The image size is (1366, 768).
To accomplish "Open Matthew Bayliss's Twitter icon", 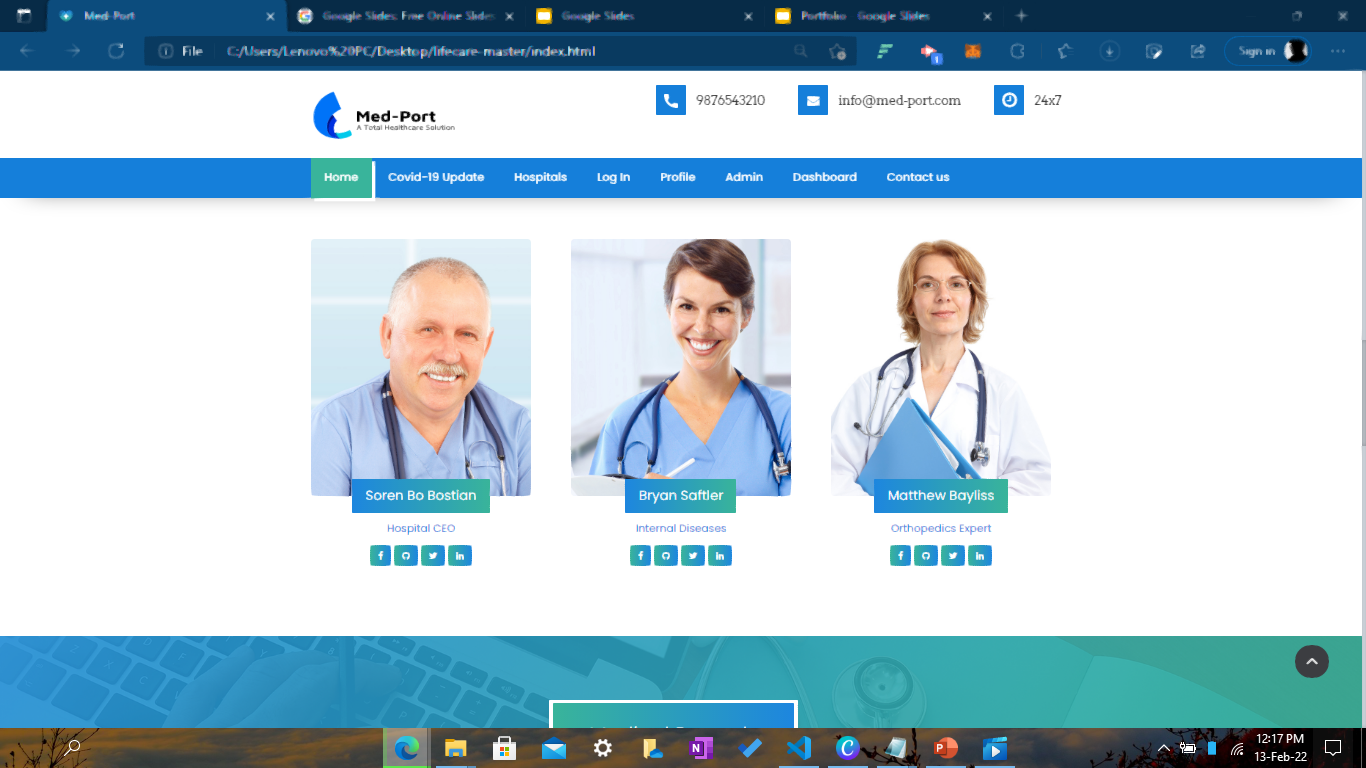I will point(953,555).
